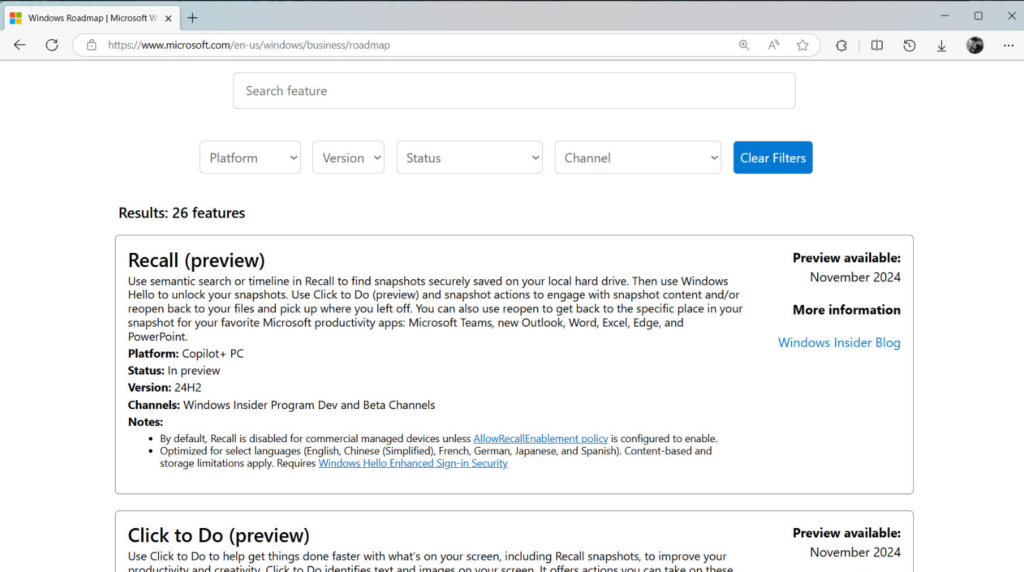Open Downloads icon

tap(941, 45)
